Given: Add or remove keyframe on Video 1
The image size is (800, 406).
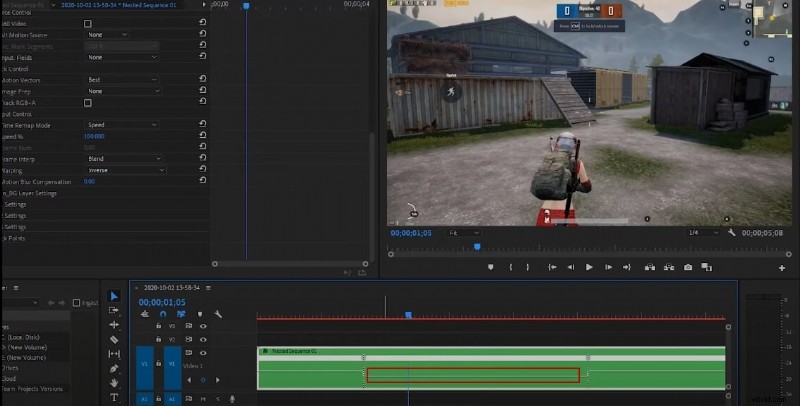Looking at the screenshot, I should [x=203, y=380].
